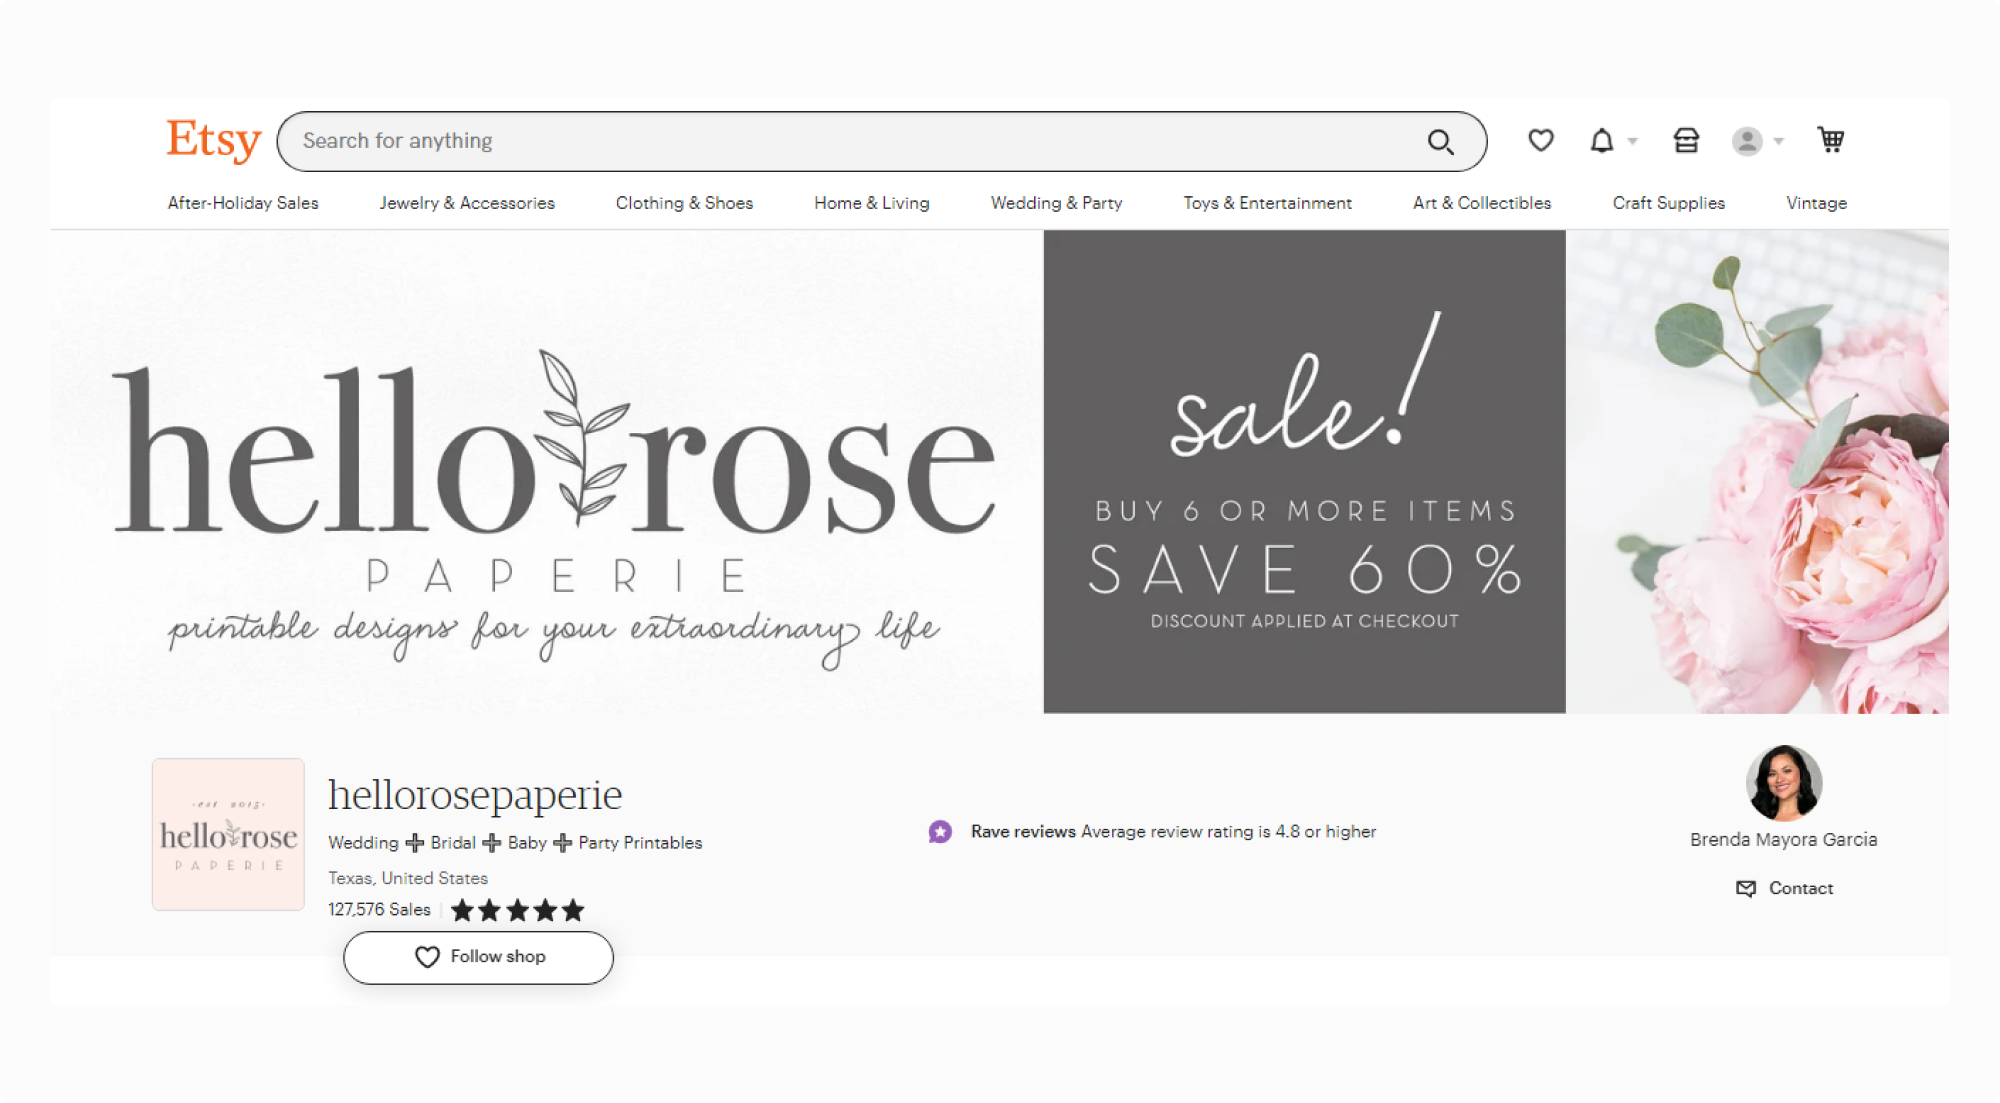2000x1103 pixels.
Task: Open Shop Manager storefront icon
Action: click(x=1686, y=141)
